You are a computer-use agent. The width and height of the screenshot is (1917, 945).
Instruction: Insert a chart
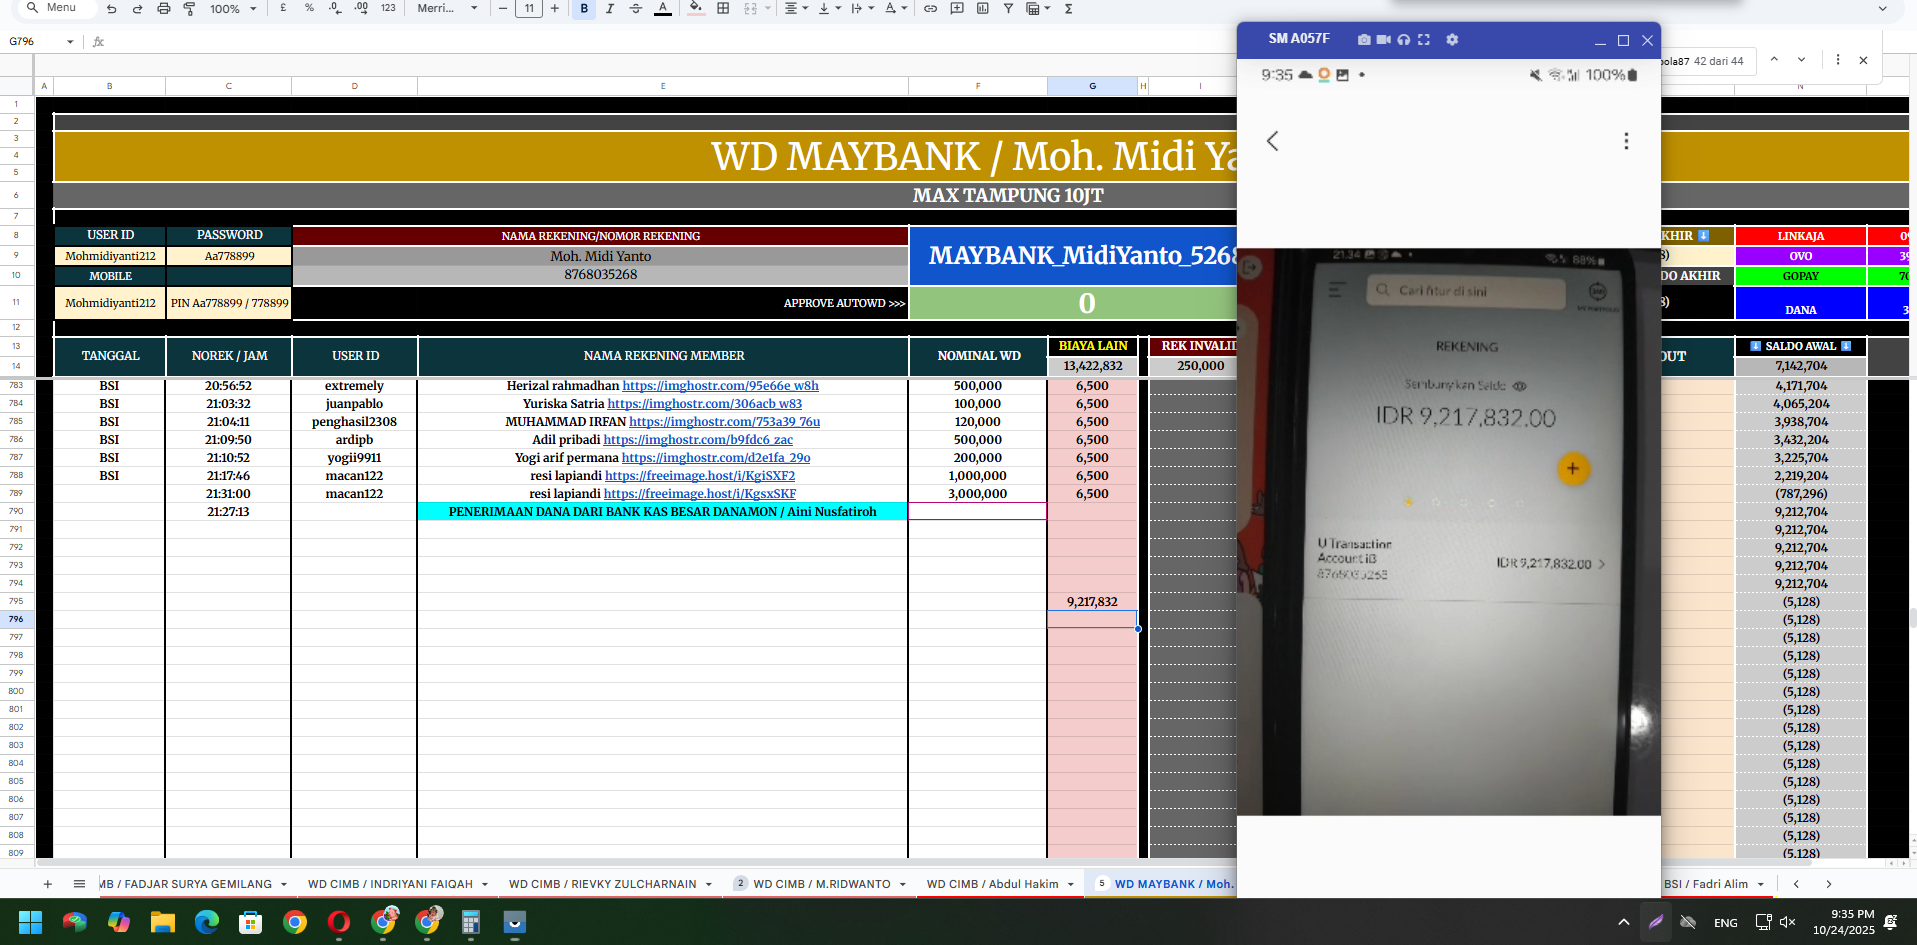[x=982, y=8]
